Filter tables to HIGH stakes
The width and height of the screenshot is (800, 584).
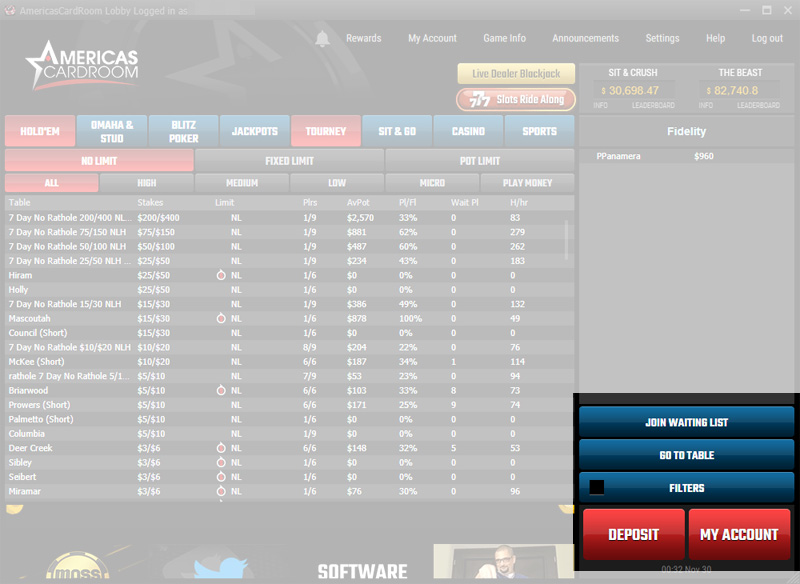click(146, 183)
